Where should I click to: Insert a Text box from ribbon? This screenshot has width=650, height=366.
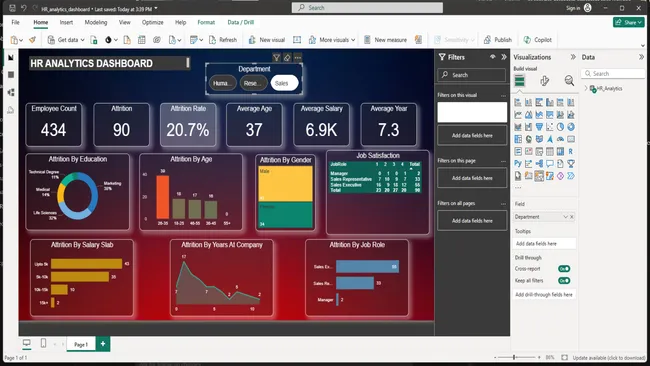(297, 40)
